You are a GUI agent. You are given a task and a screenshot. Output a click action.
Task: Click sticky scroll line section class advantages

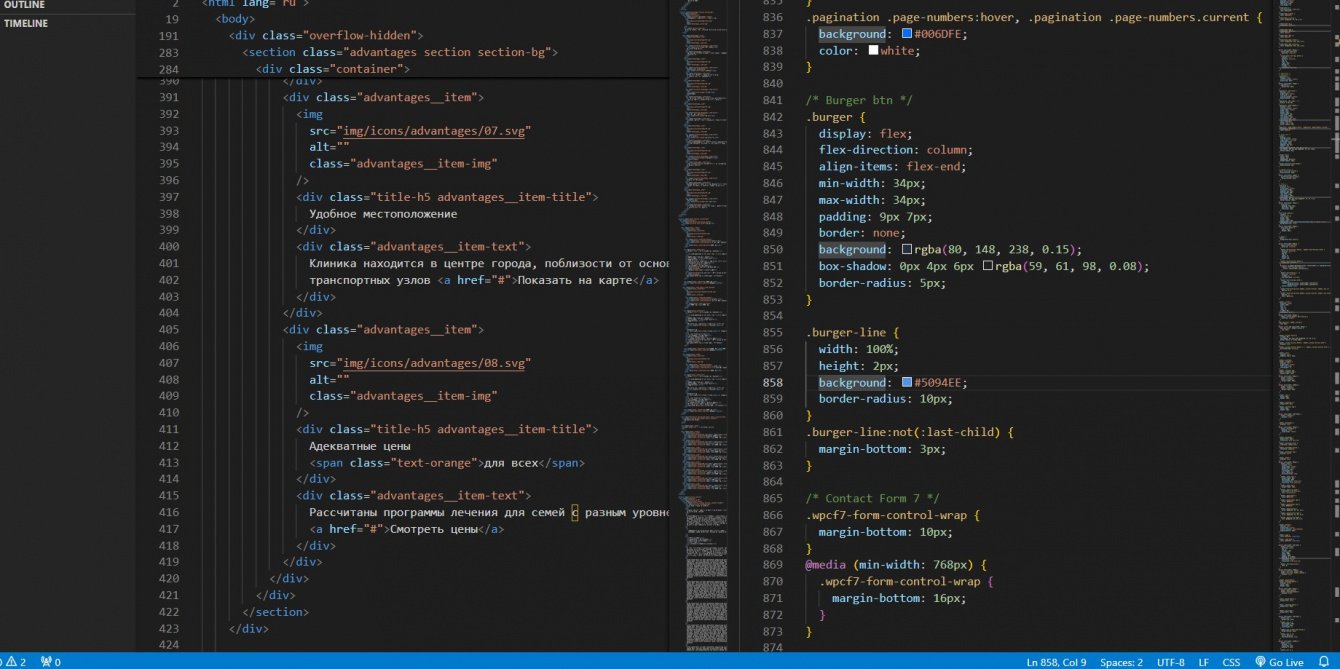[x=400, y=52]
